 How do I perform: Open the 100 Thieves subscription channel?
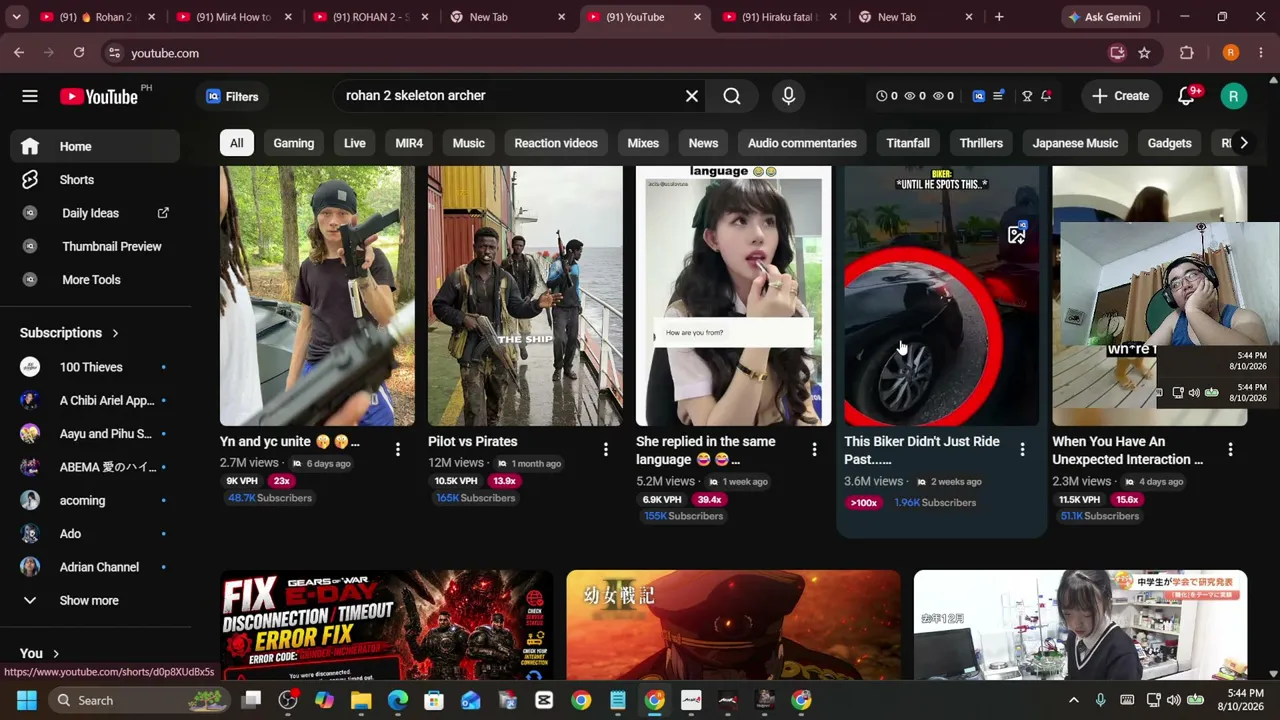(x=95, y=367)
